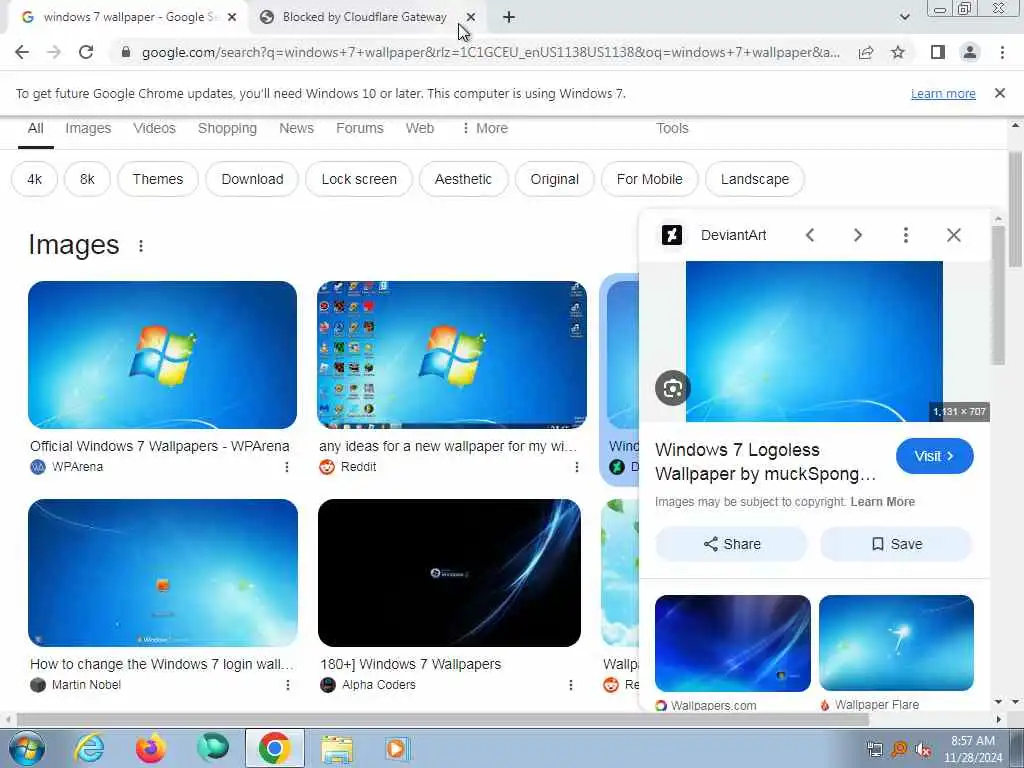Open Chrome's three-dot menu
The image size is (1024, 768).
[x=1002, y=52]
